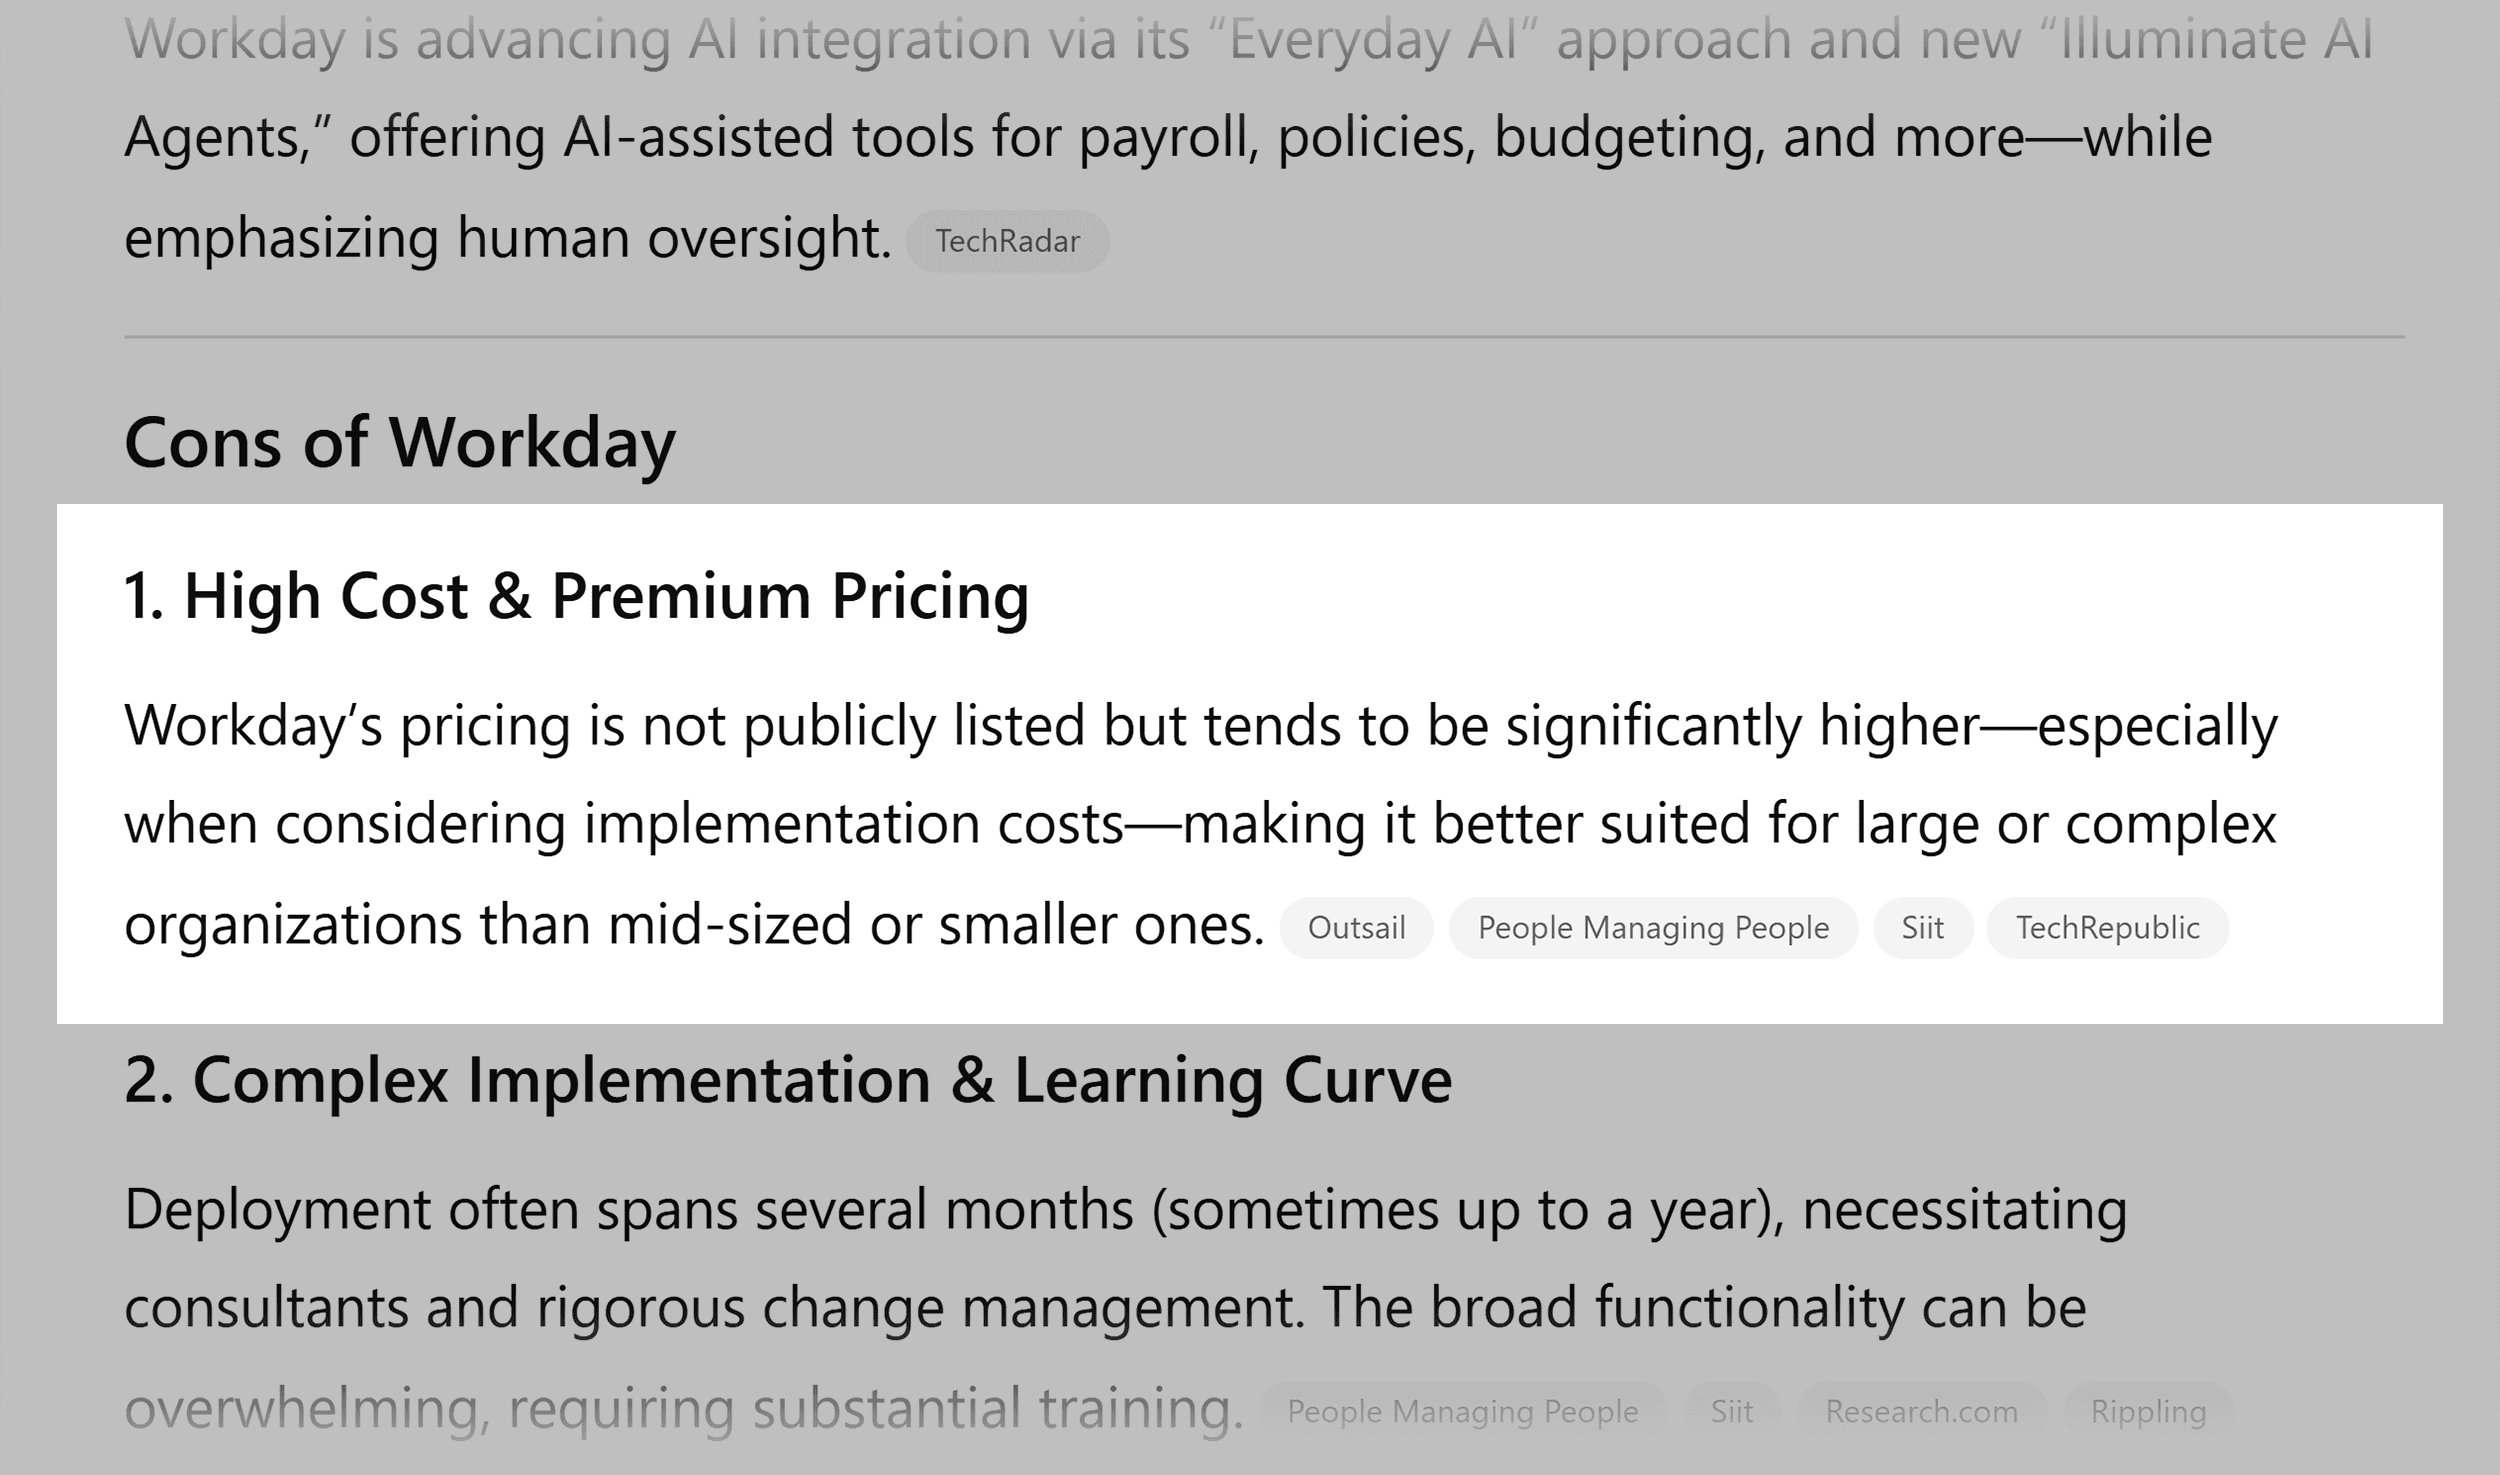Viewport: 2500px width, 1475px height.
Task: Click the words "organizations than mid-sized or smaller ones"
Action: point(694,925)
